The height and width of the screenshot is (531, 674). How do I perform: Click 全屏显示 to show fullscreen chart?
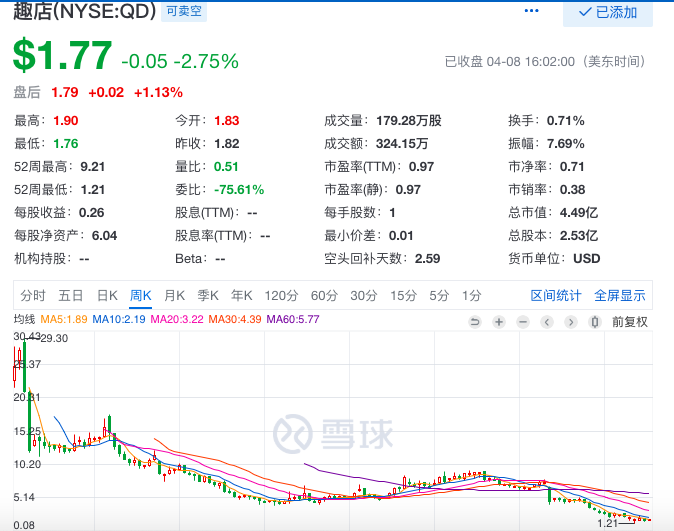point(620,295)
